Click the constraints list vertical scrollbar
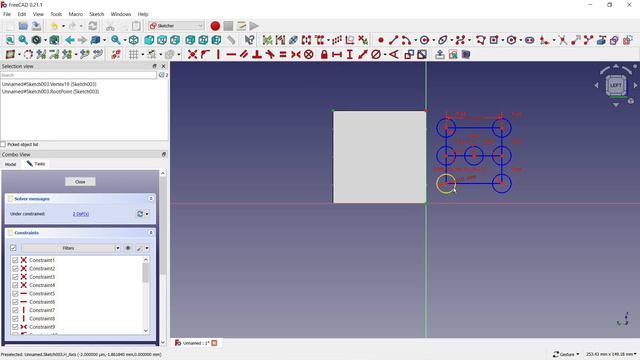Viewport: 640px width, 360px height. 146,272
